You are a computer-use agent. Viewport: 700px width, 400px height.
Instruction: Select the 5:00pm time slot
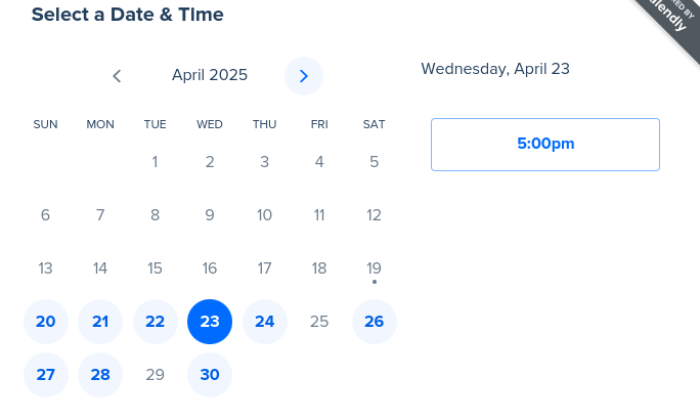click(545, 144)
